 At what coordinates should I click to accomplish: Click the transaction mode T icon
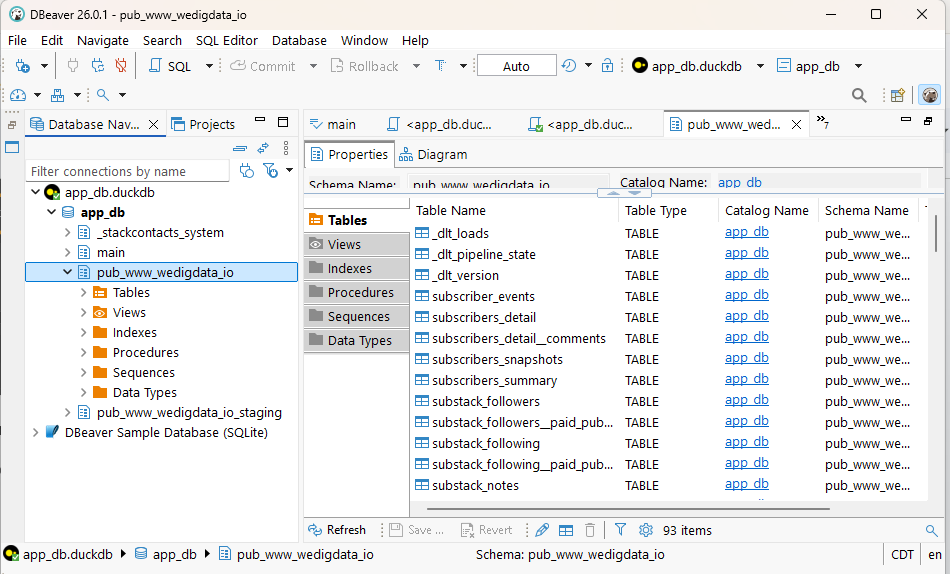pos(440,65)
